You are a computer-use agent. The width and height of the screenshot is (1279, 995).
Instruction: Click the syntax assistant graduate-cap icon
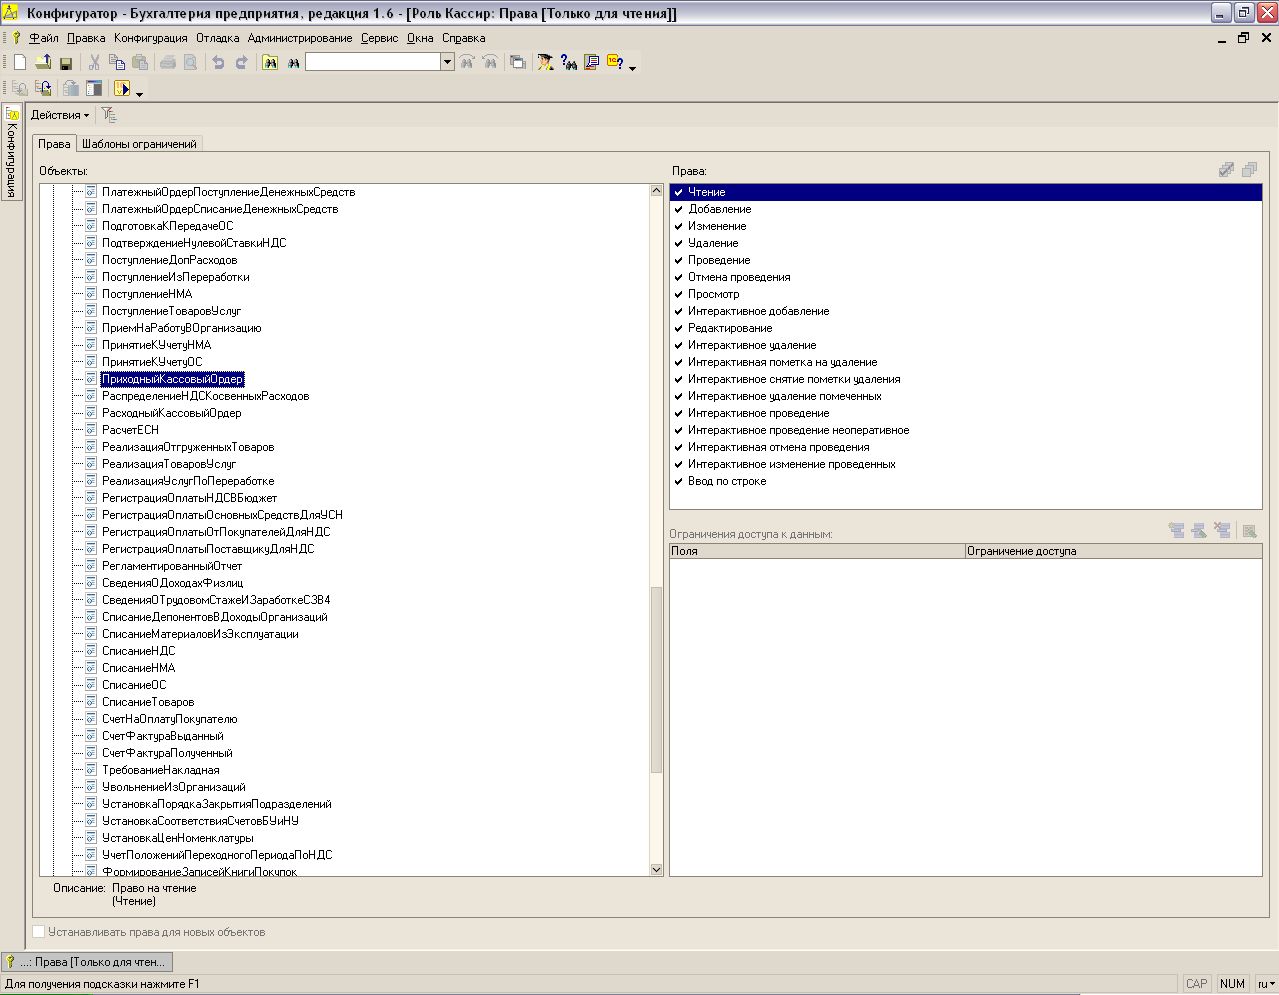point(545,62)
